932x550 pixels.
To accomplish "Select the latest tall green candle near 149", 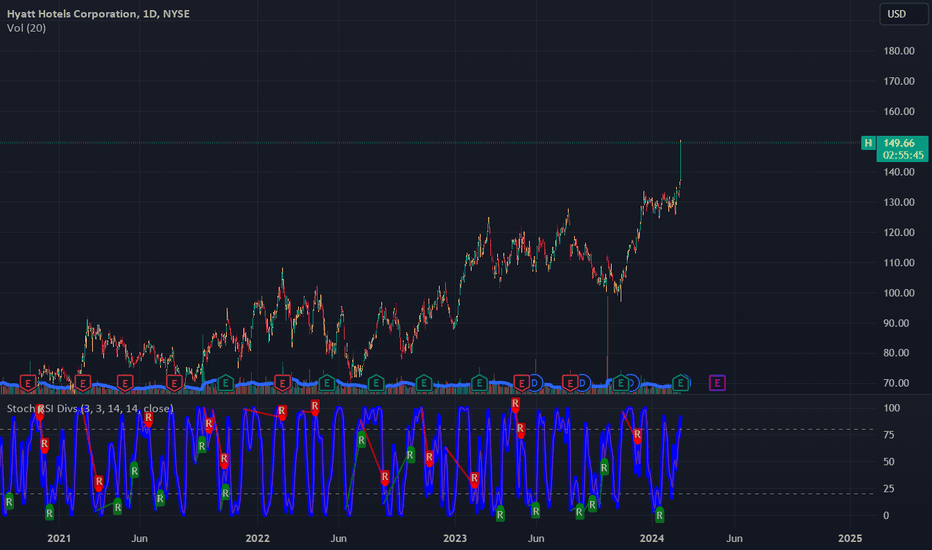I will [681, 161].
